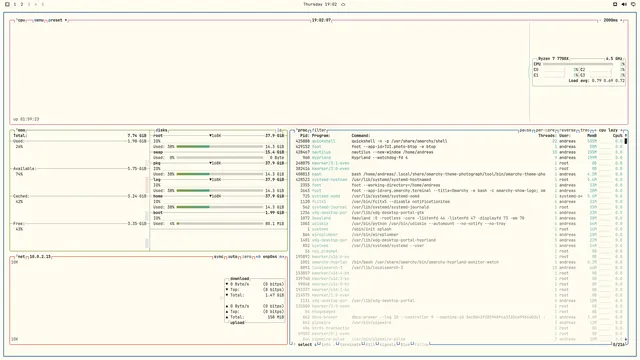
Task: Enable process tree view
Action: point(584,130)
